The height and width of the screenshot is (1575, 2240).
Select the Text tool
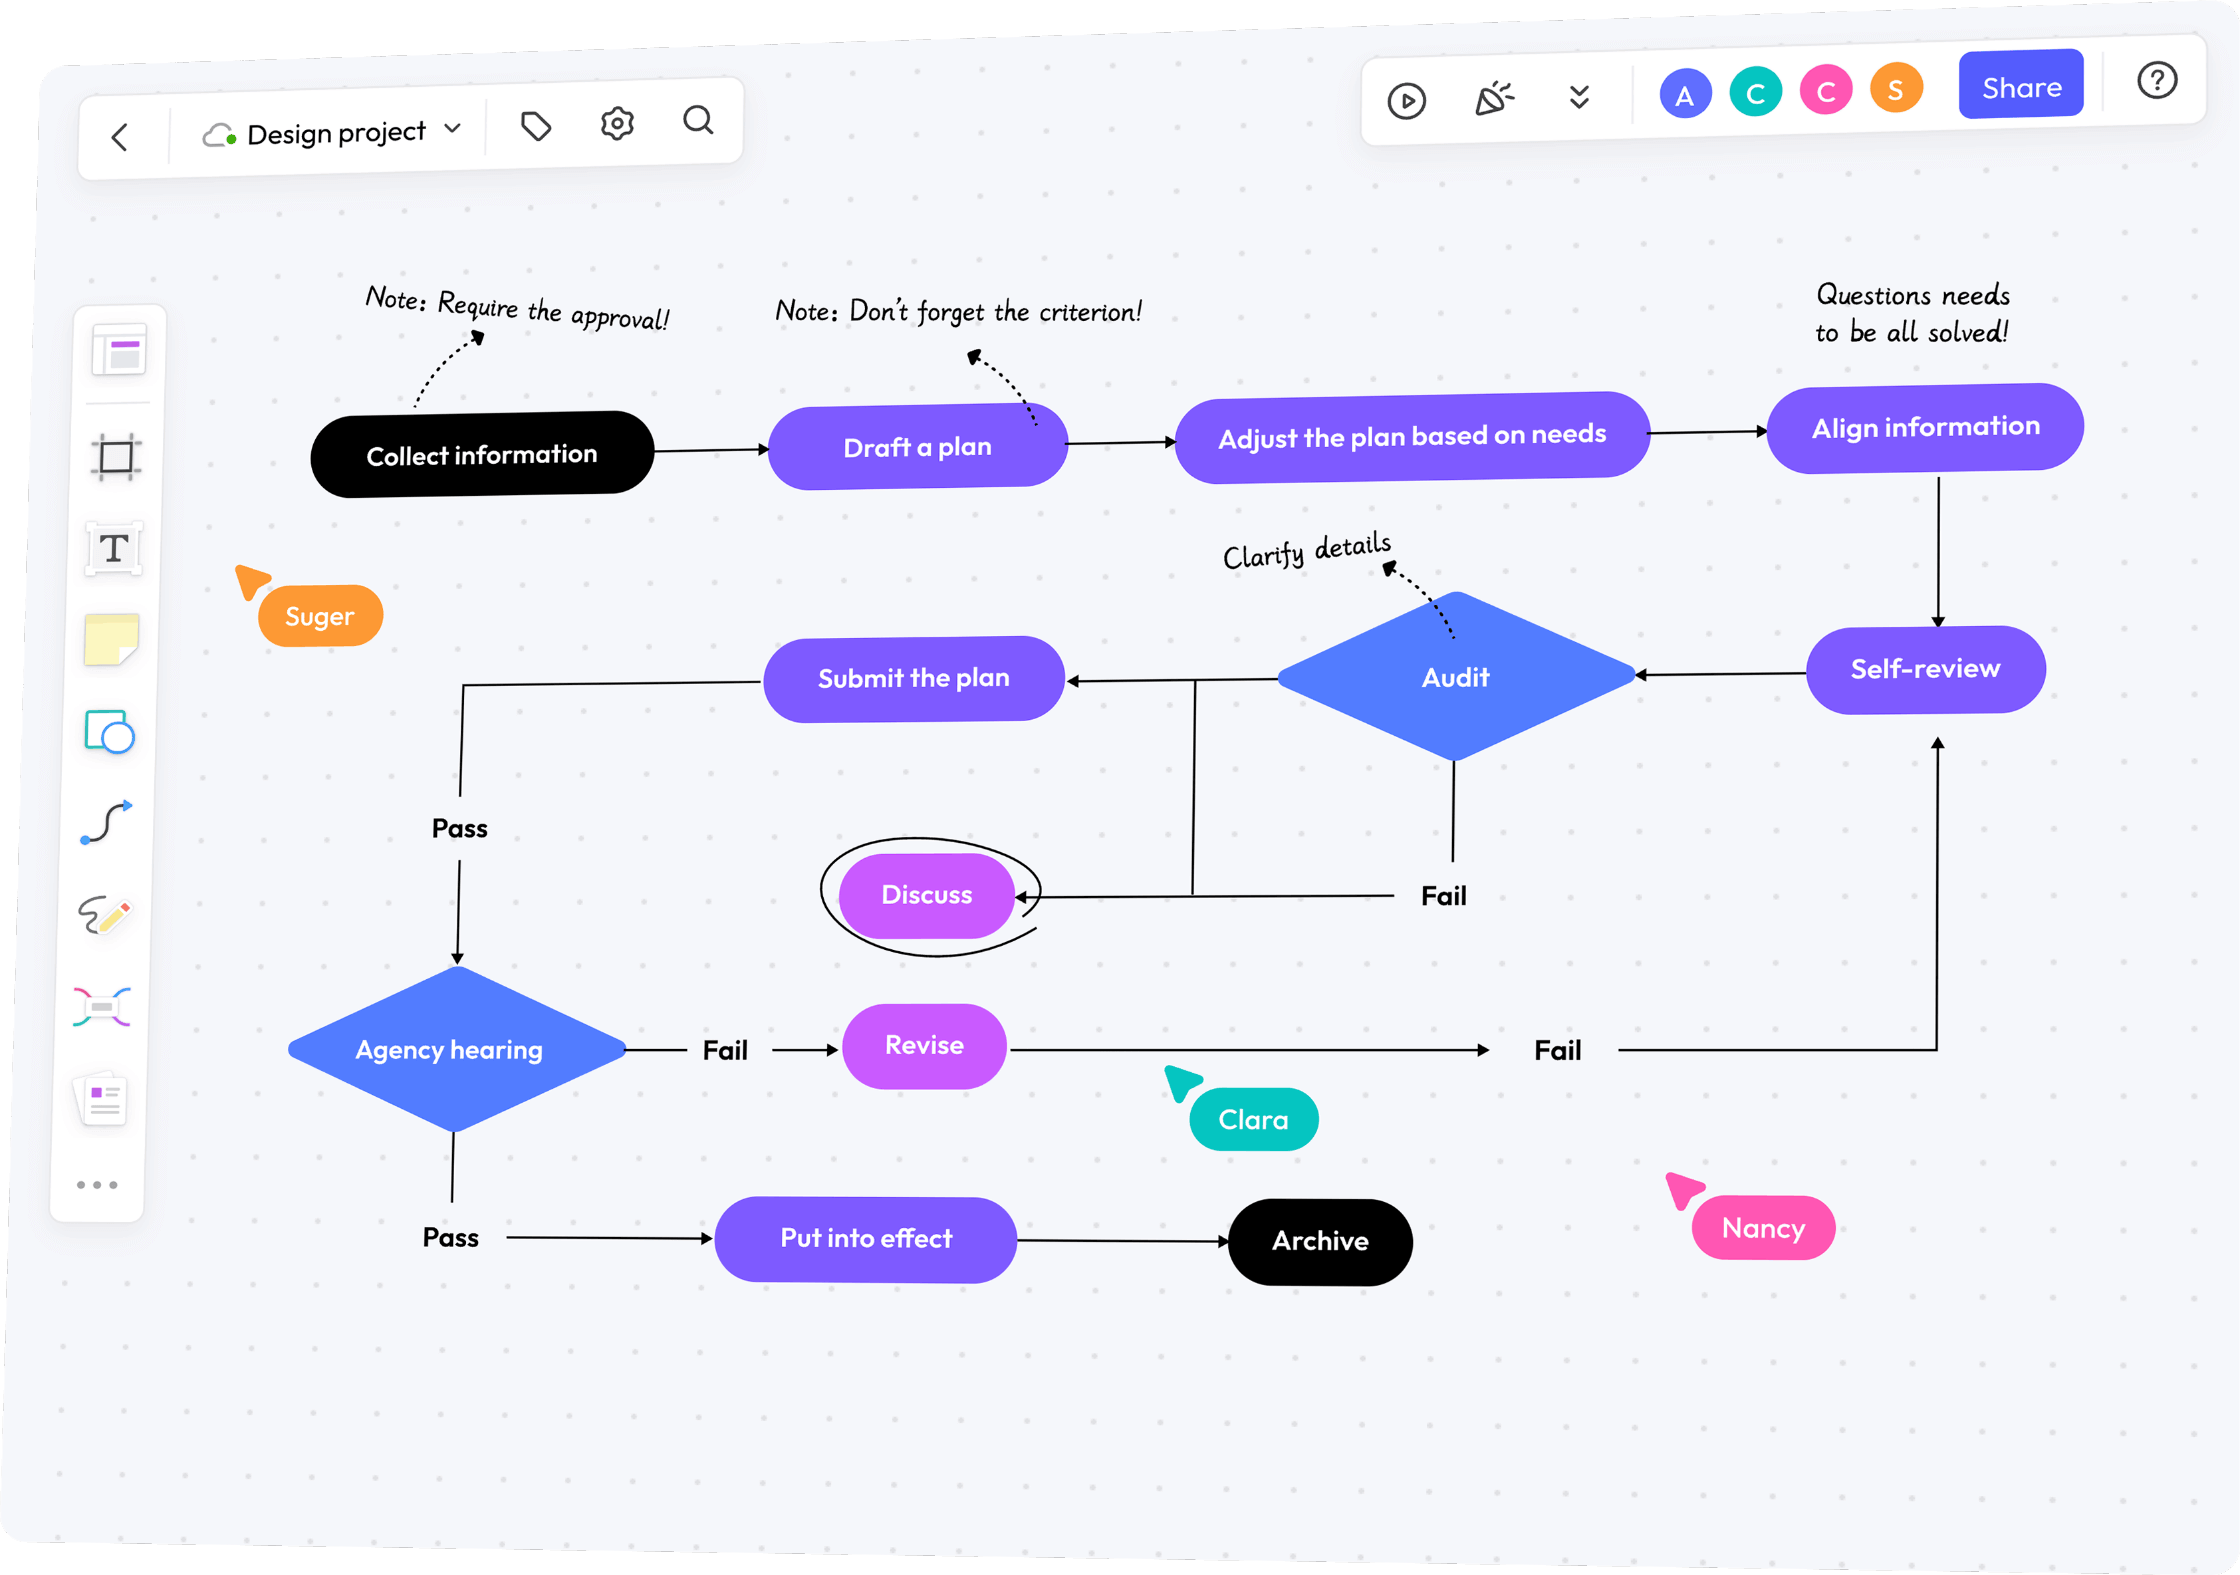[x=113, y=548]
